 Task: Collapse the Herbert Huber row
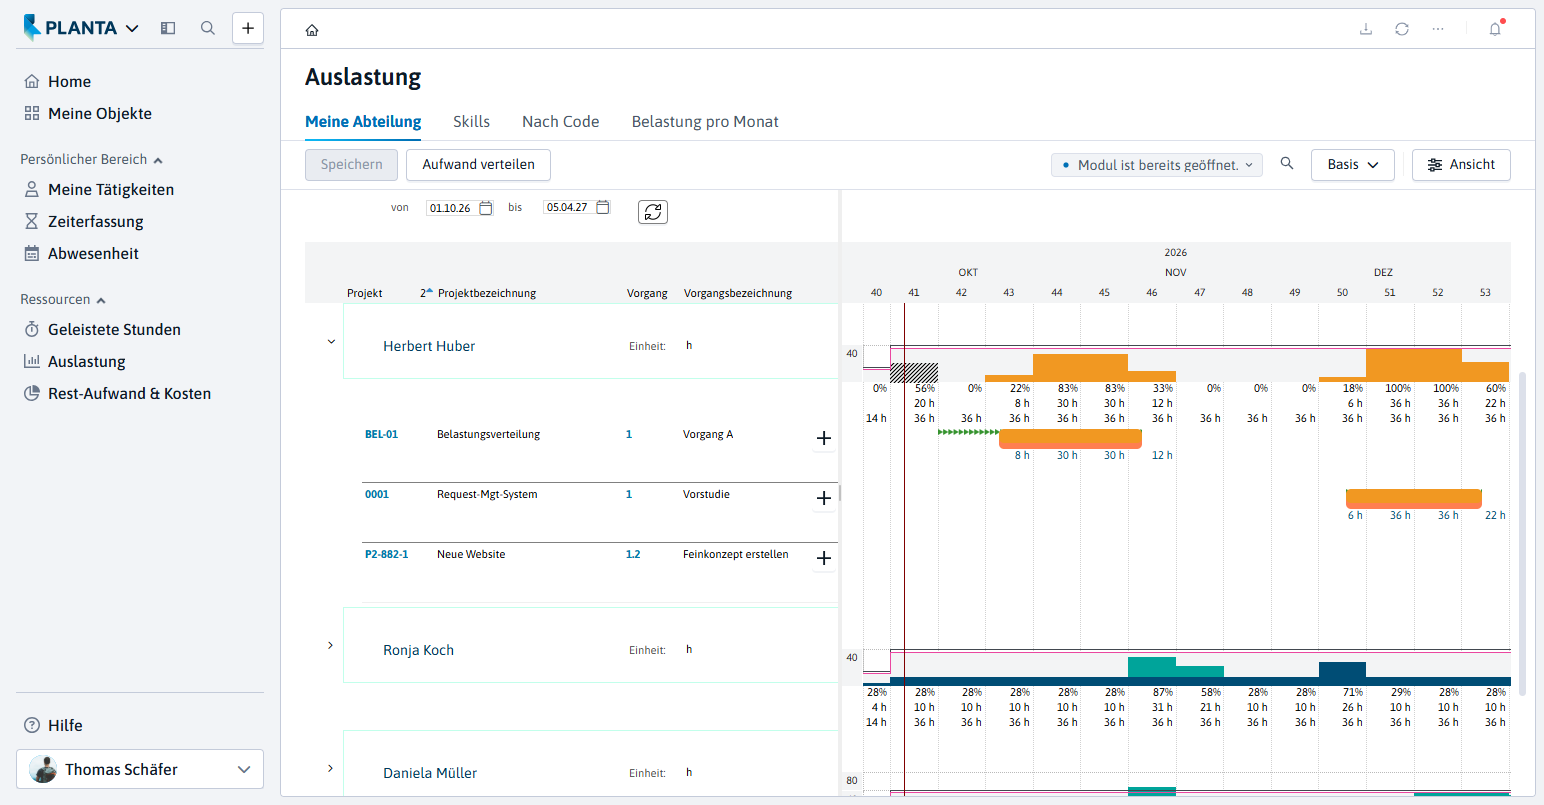point(331,342)
